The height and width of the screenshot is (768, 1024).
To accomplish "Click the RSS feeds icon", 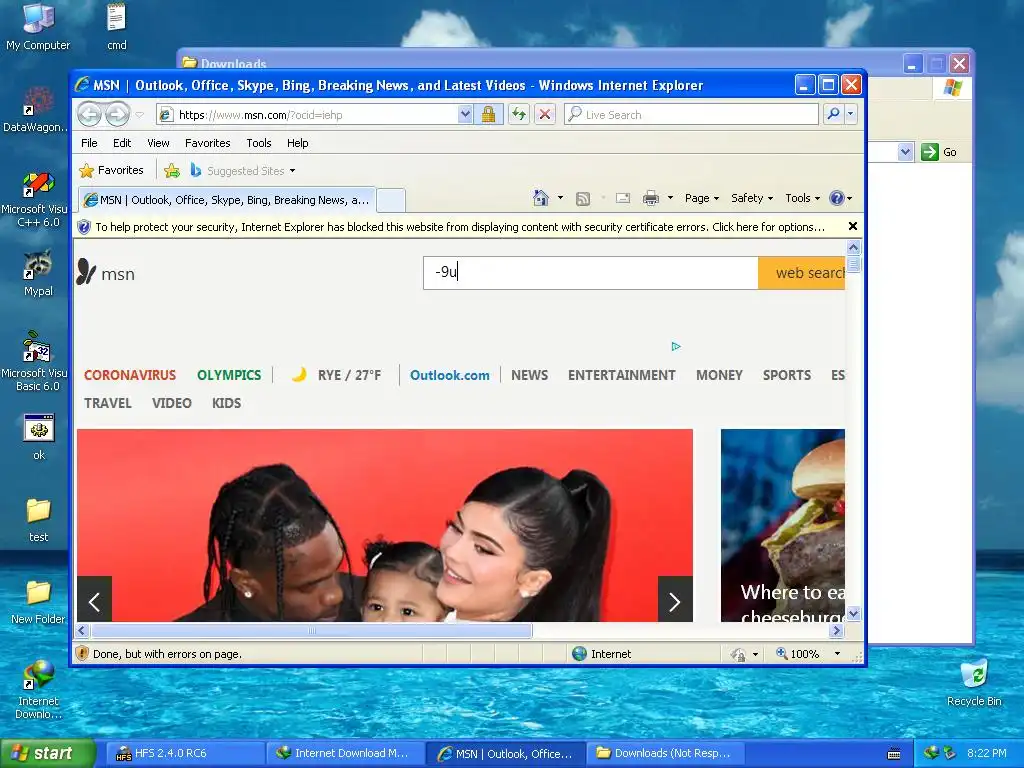I will pyautogui.click(x=583, y=199).
